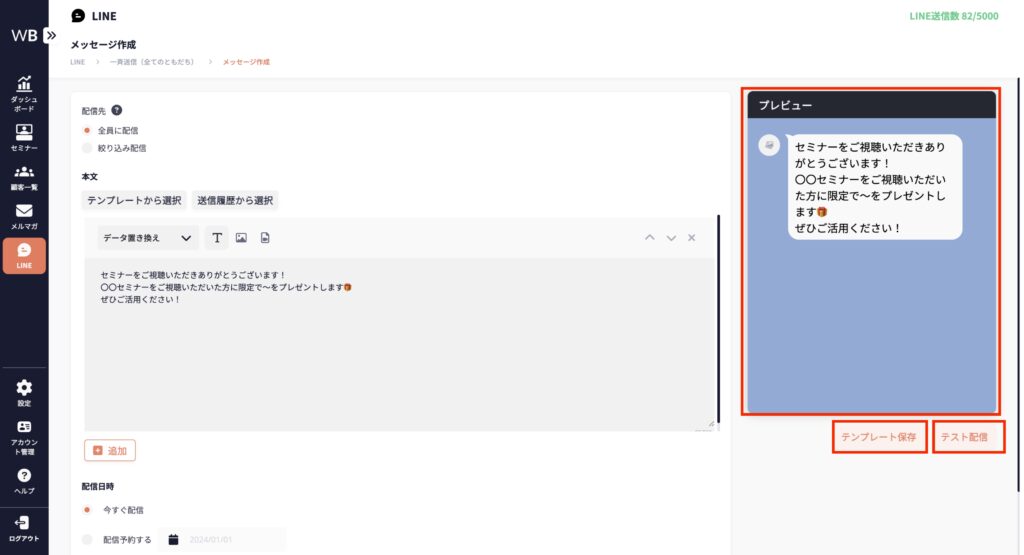Go to セミナー in the sidebar
1024x555 pixels.
coord(24,131)
